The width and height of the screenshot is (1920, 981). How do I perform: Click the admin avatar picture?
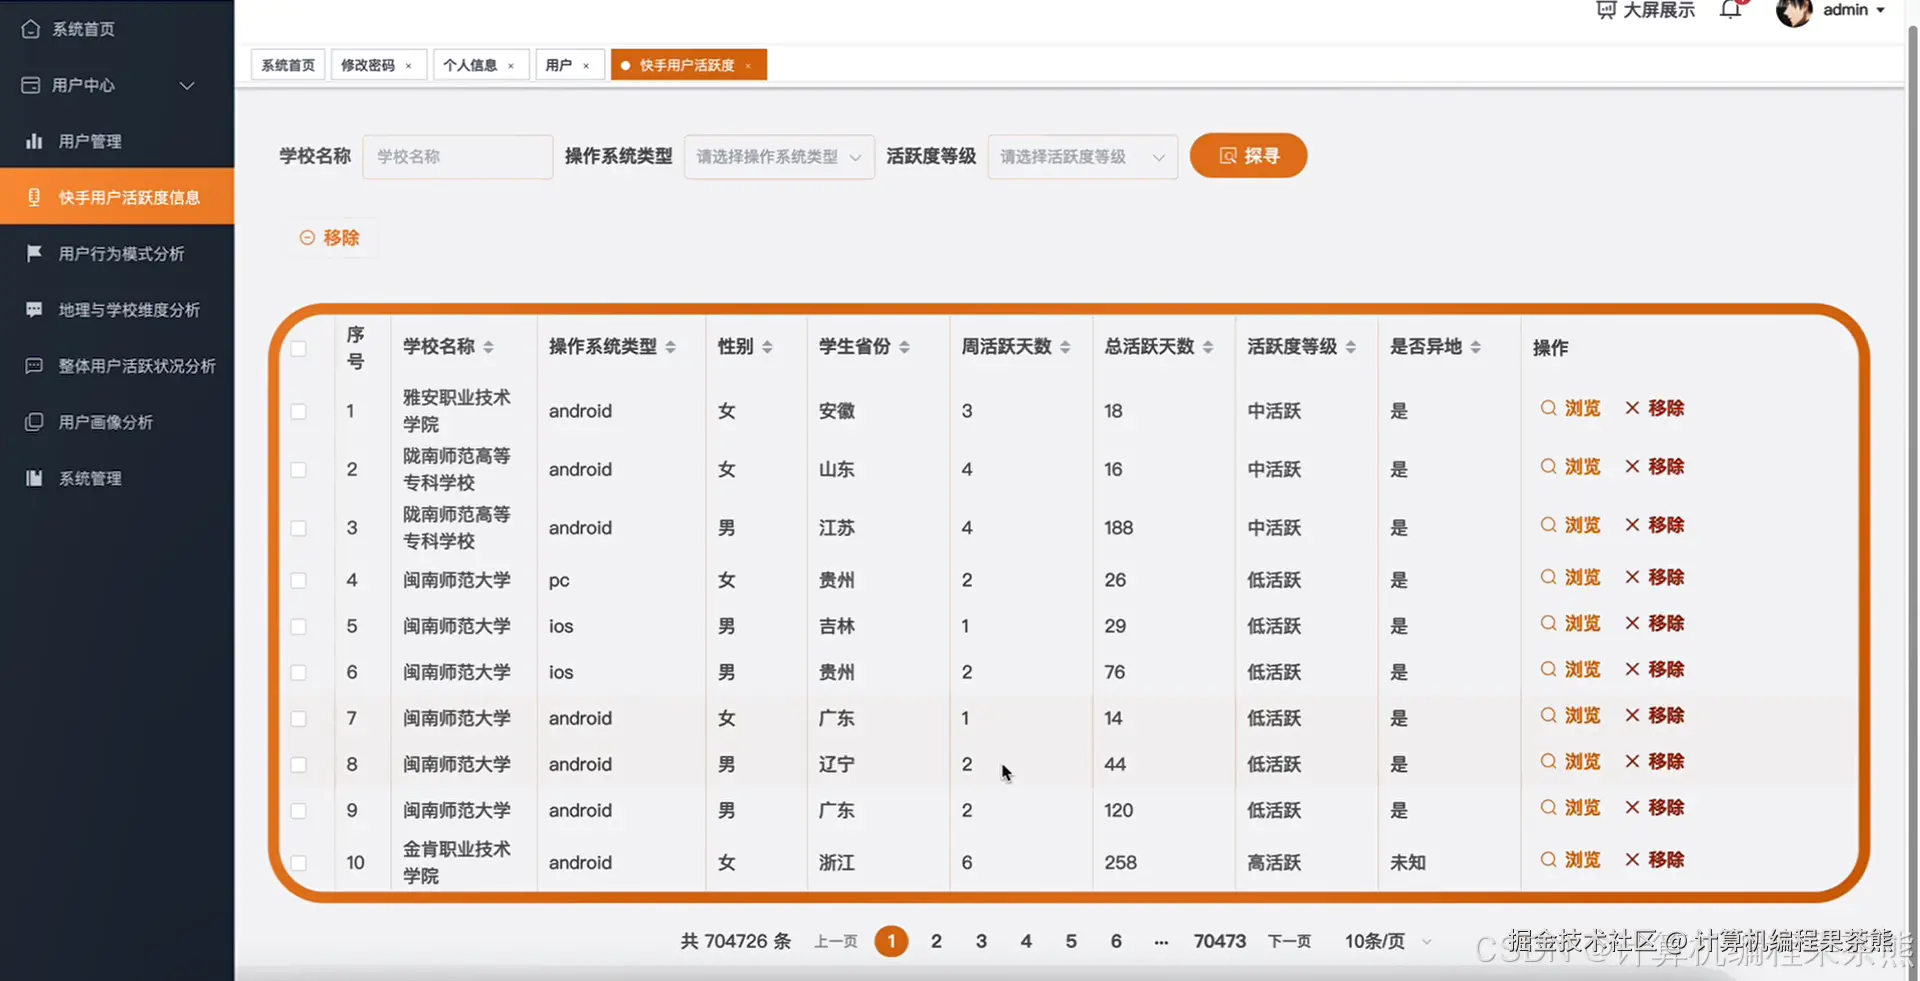(1794, 12)
